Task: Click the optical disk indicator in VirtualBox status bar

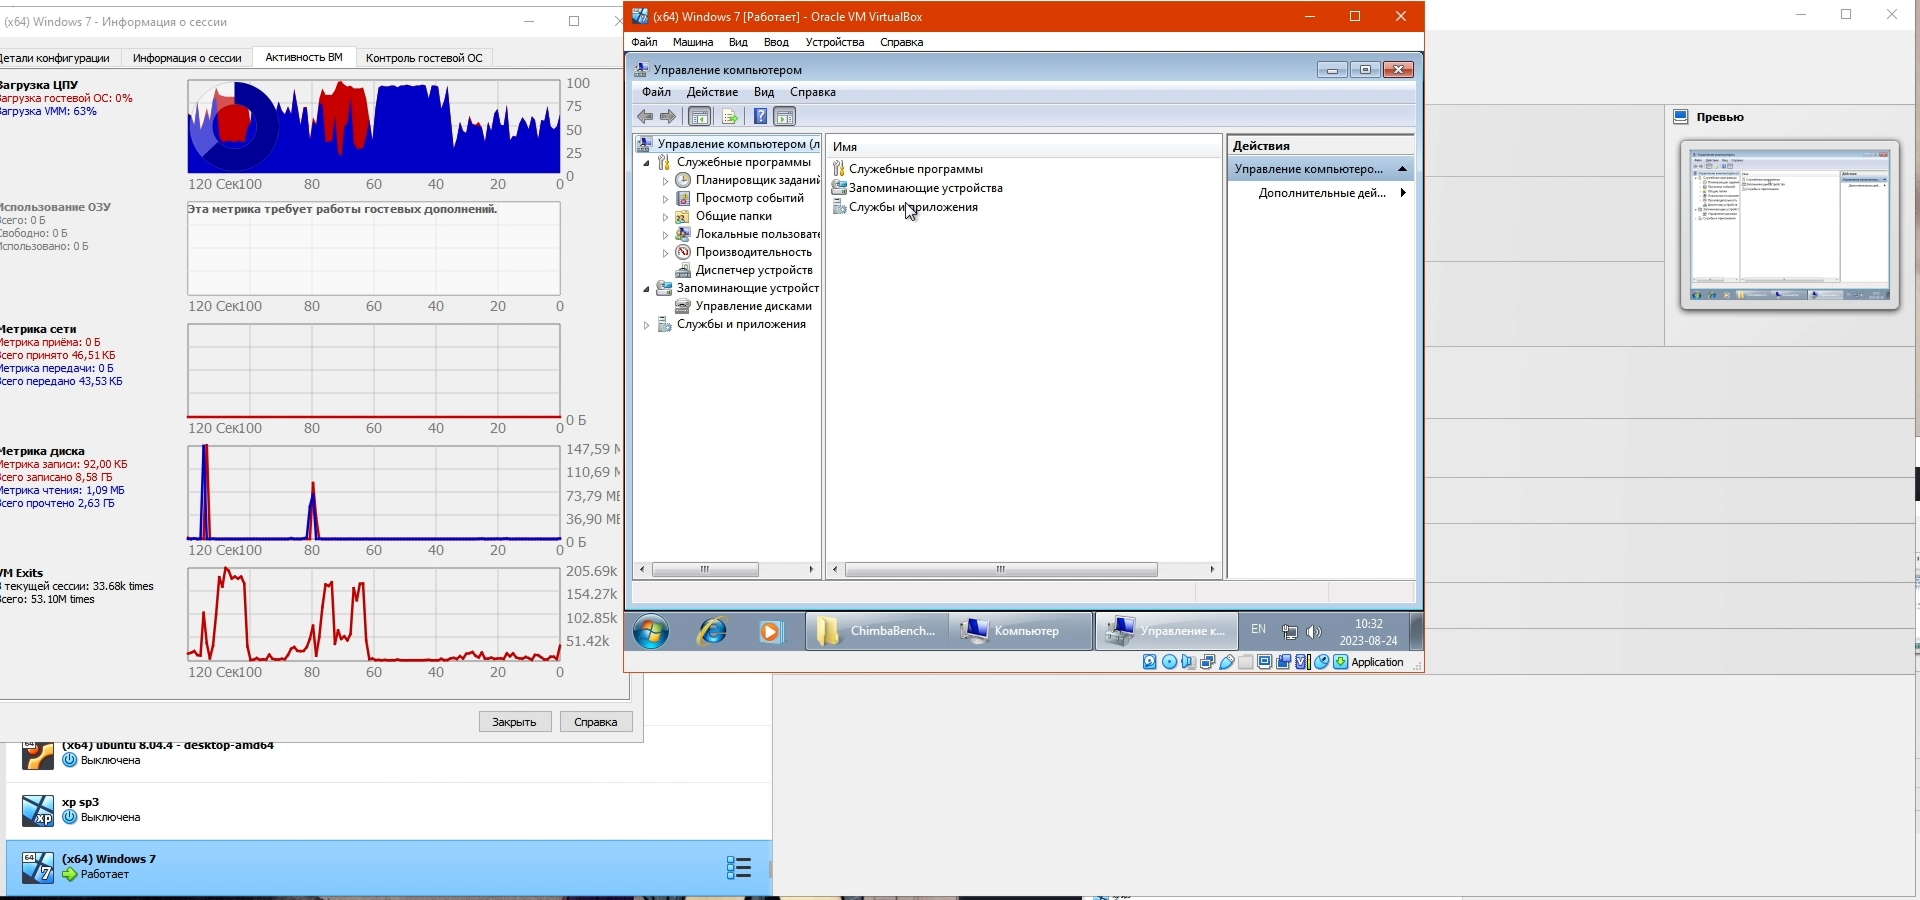Action: coord(1169,662)
